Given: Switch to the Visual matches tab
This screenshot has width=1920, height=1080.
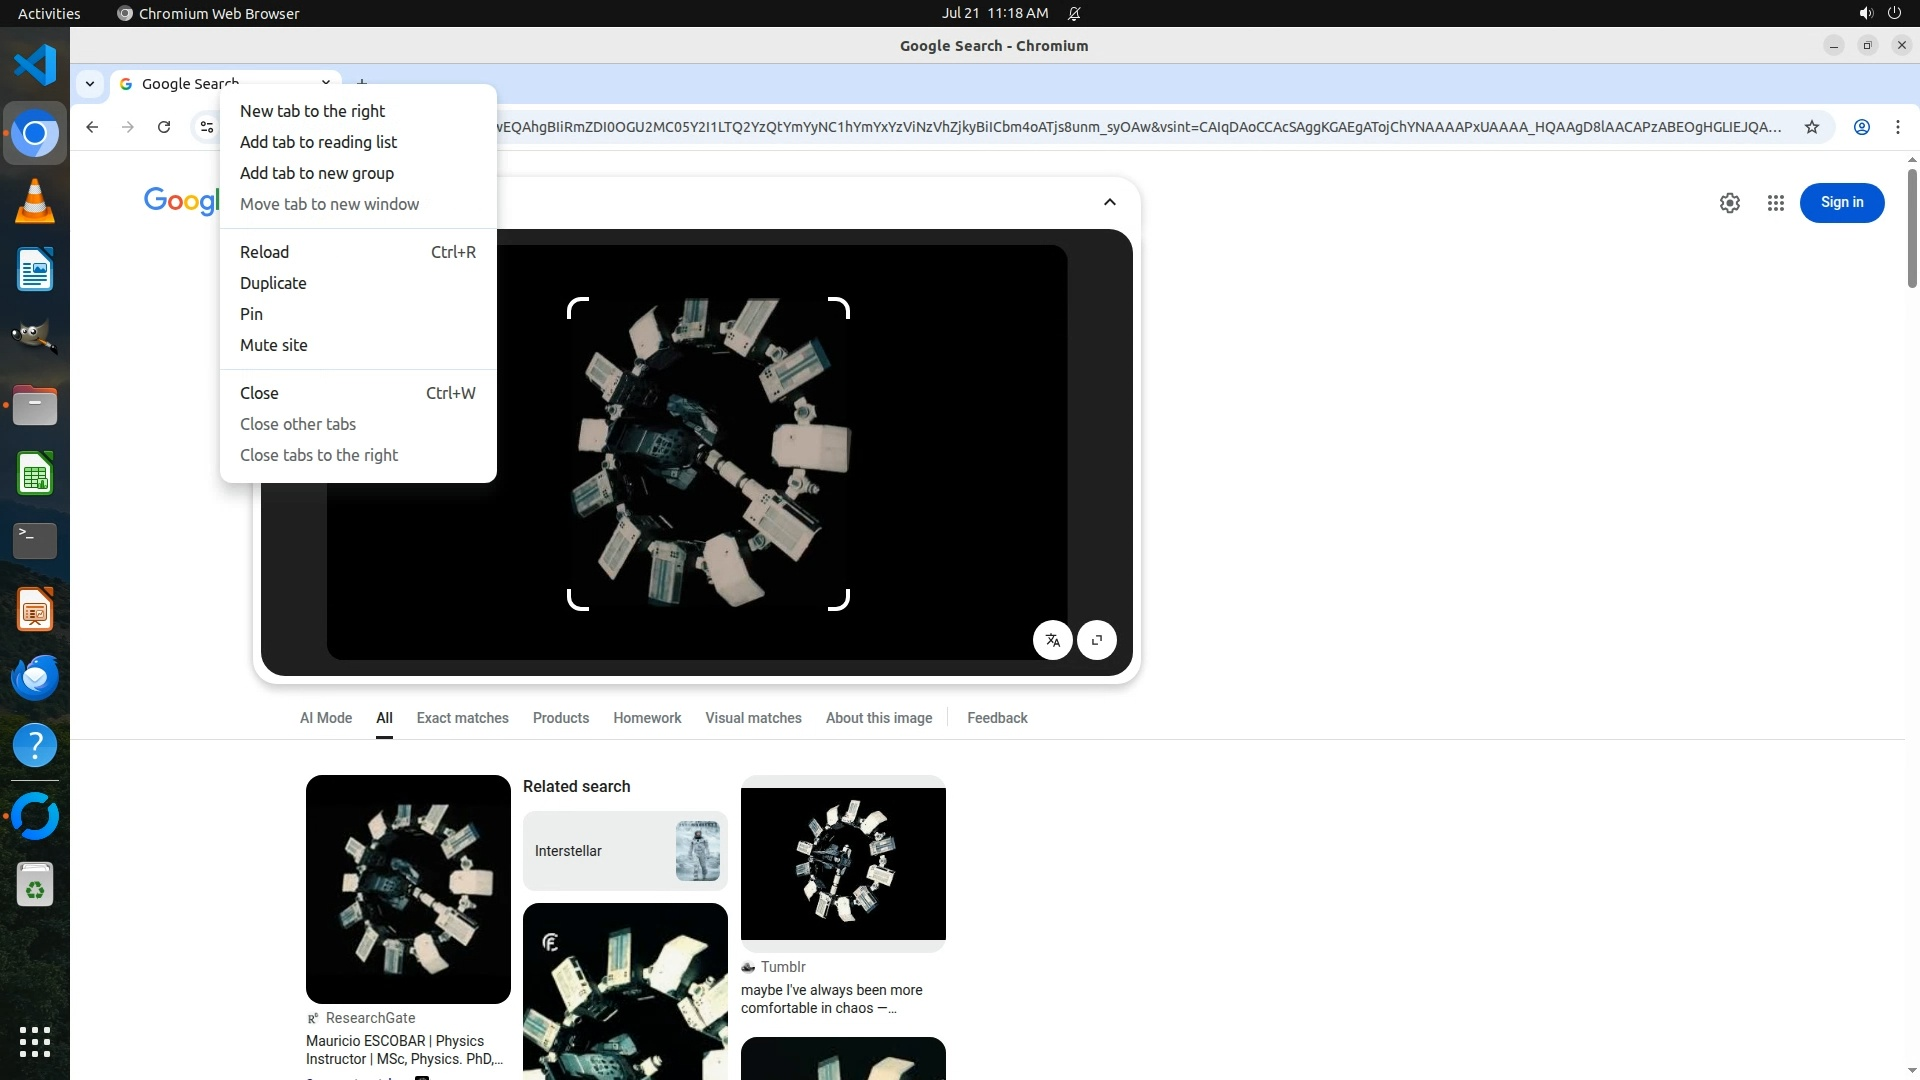Looking at the screenshot, I should coord(753,718).
